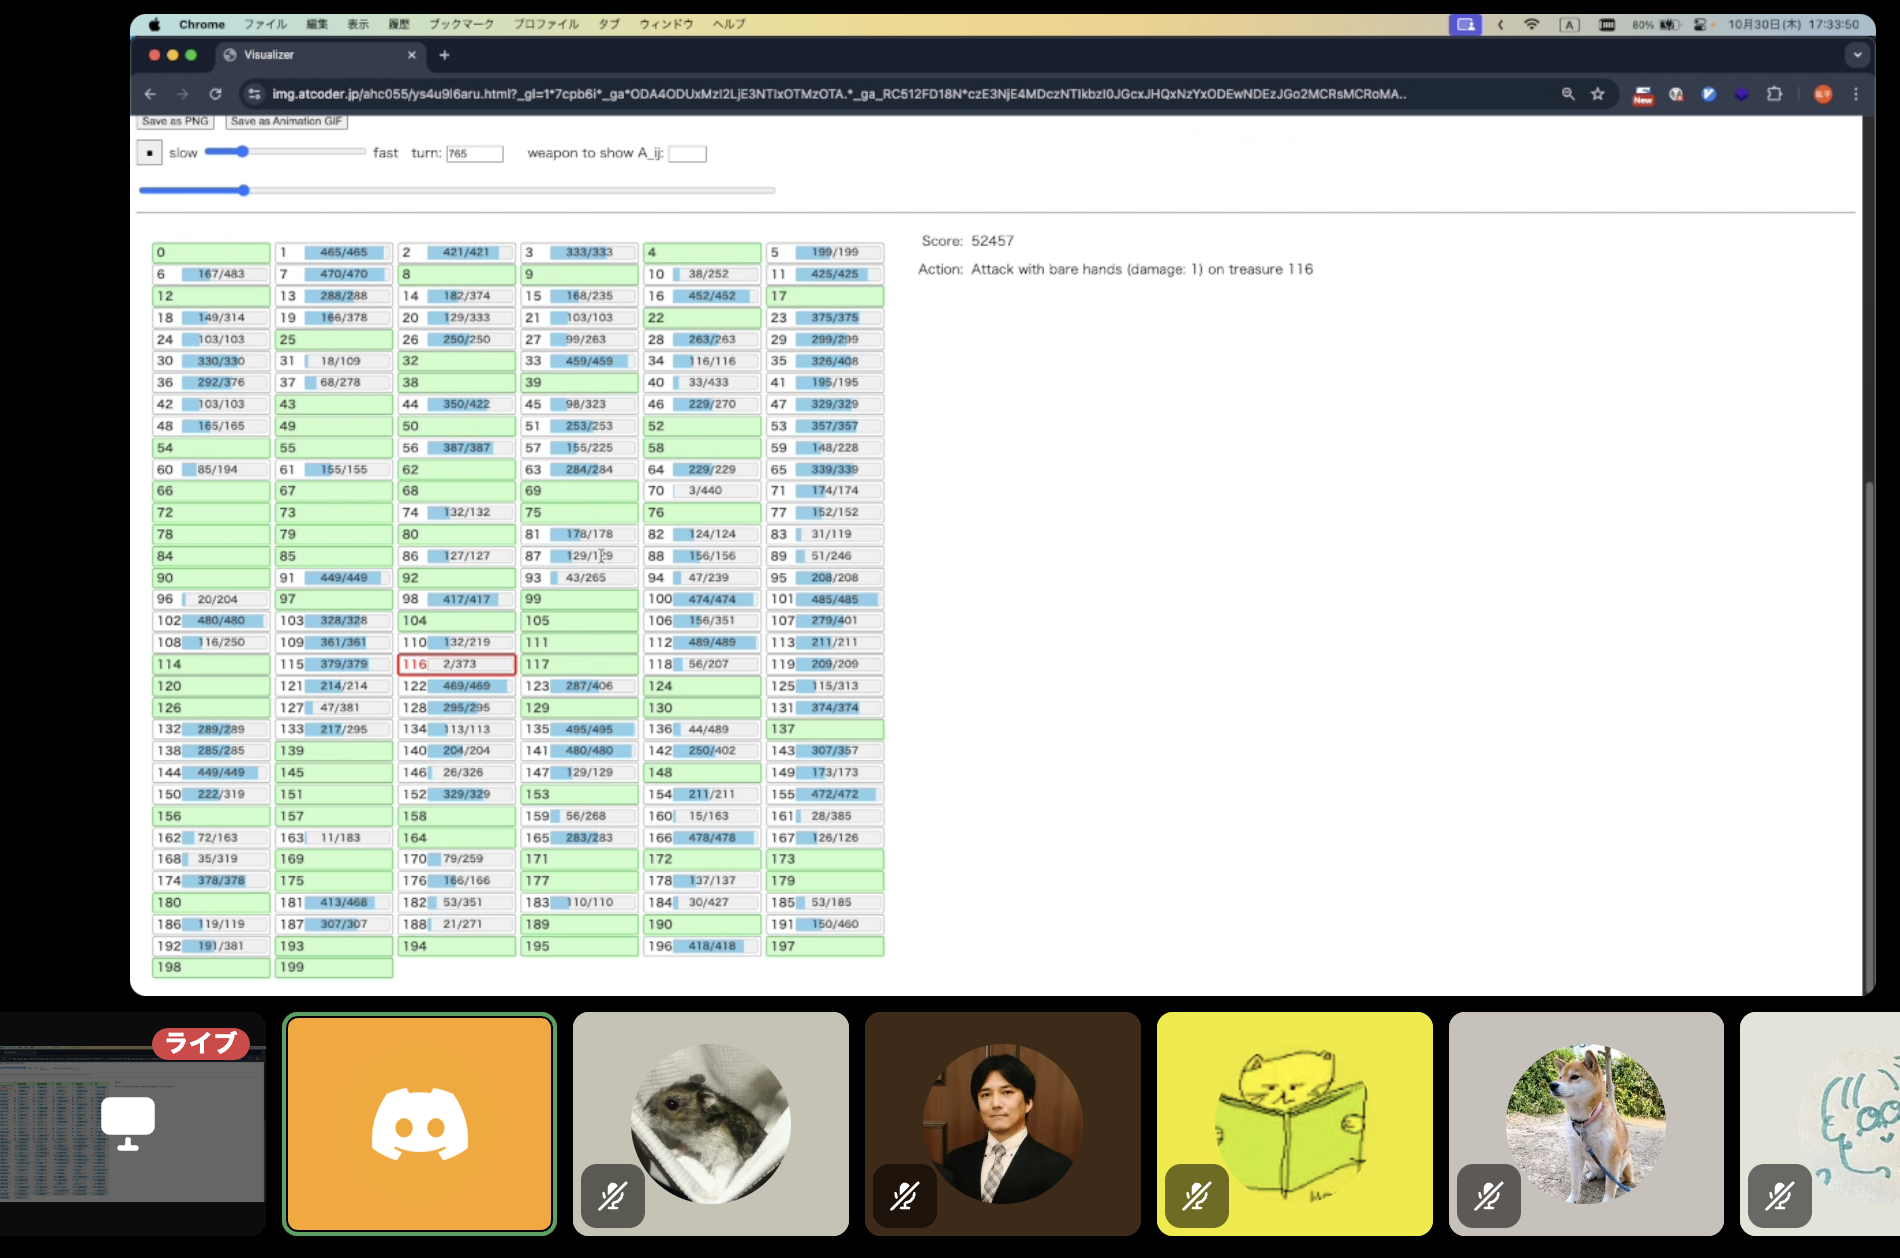
Task: Go back with the back arrow
Action: (150, 94)
